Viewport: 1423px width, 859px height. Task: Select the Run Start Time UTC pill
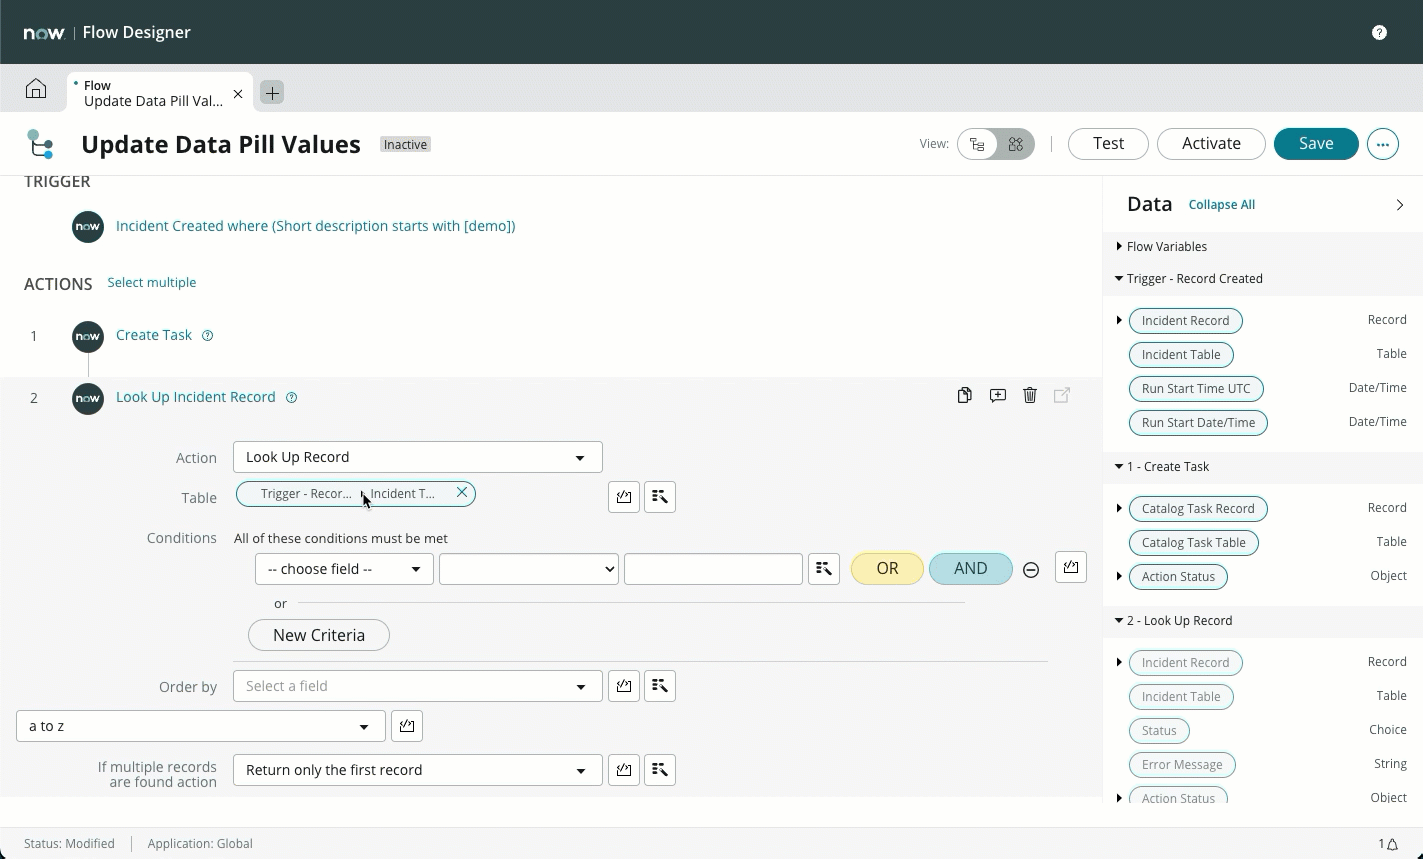(x=1196, y=389)
